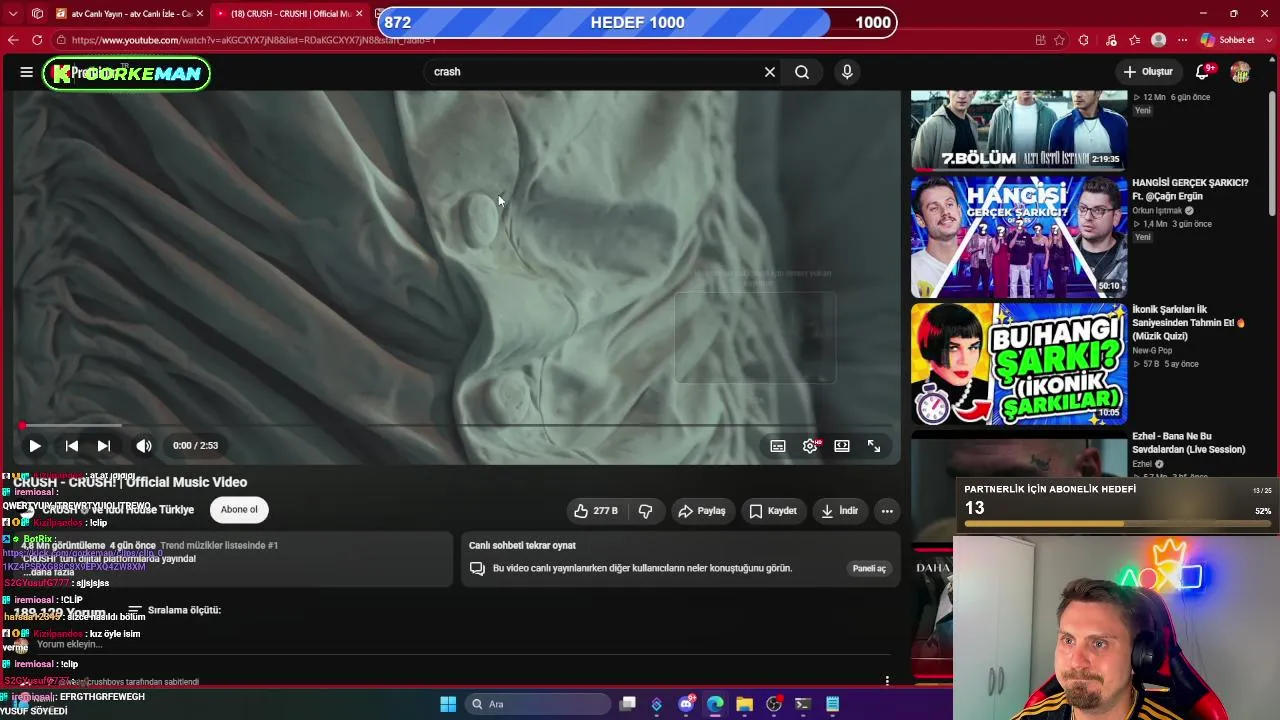Screen dimensions: 1280x720
Task: Mute the video player volume
Action: 144,446
